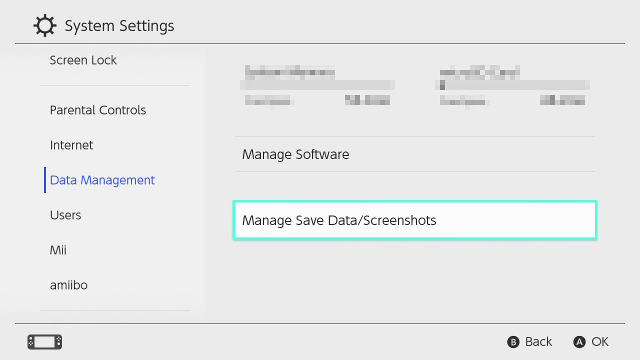The height and width of the screenshot is (360, 640).
Task: Select Data Management in sidebar
Action: coord(102,180)
